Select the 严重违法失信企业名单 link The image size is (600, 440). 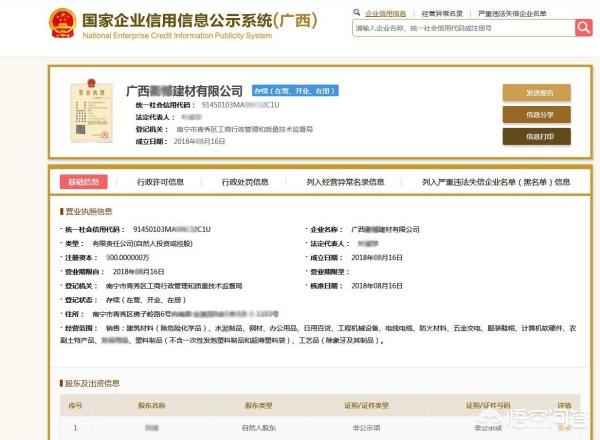coord(512,13)
